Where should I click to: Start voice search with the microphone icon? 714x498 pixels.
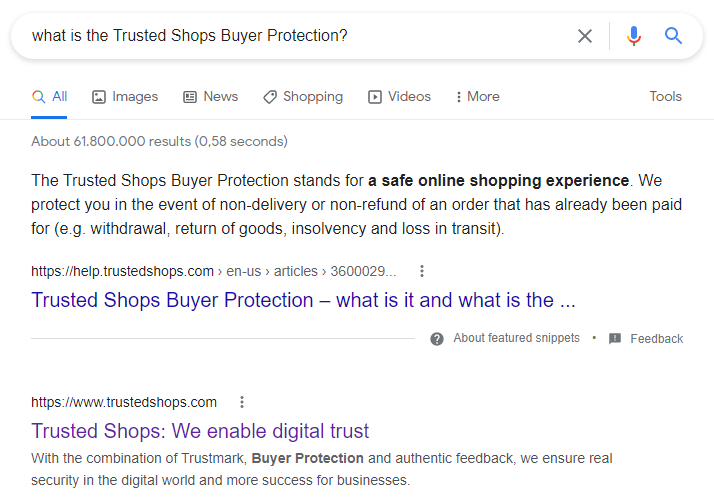(x=633, y=36)
